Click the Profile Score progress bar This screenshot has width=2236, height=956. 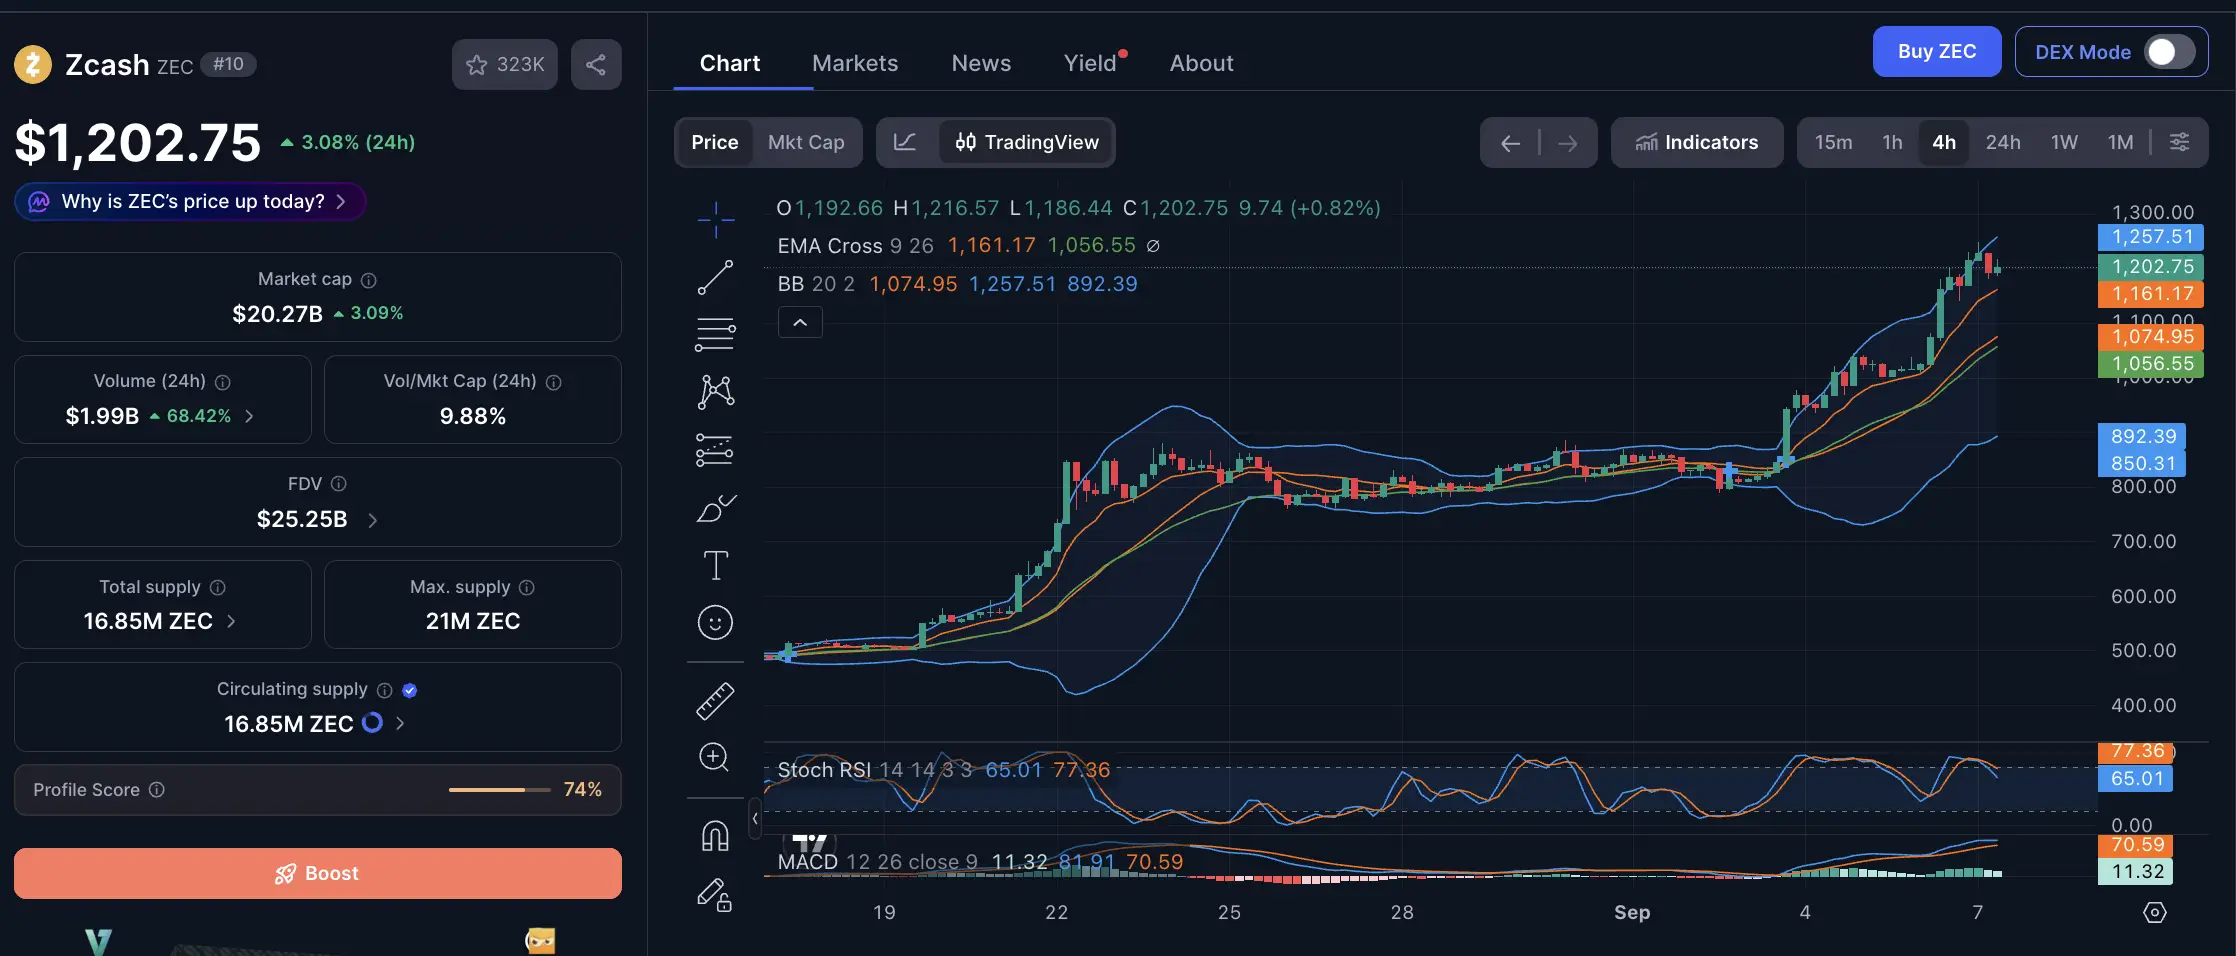(x=500, y=790)
